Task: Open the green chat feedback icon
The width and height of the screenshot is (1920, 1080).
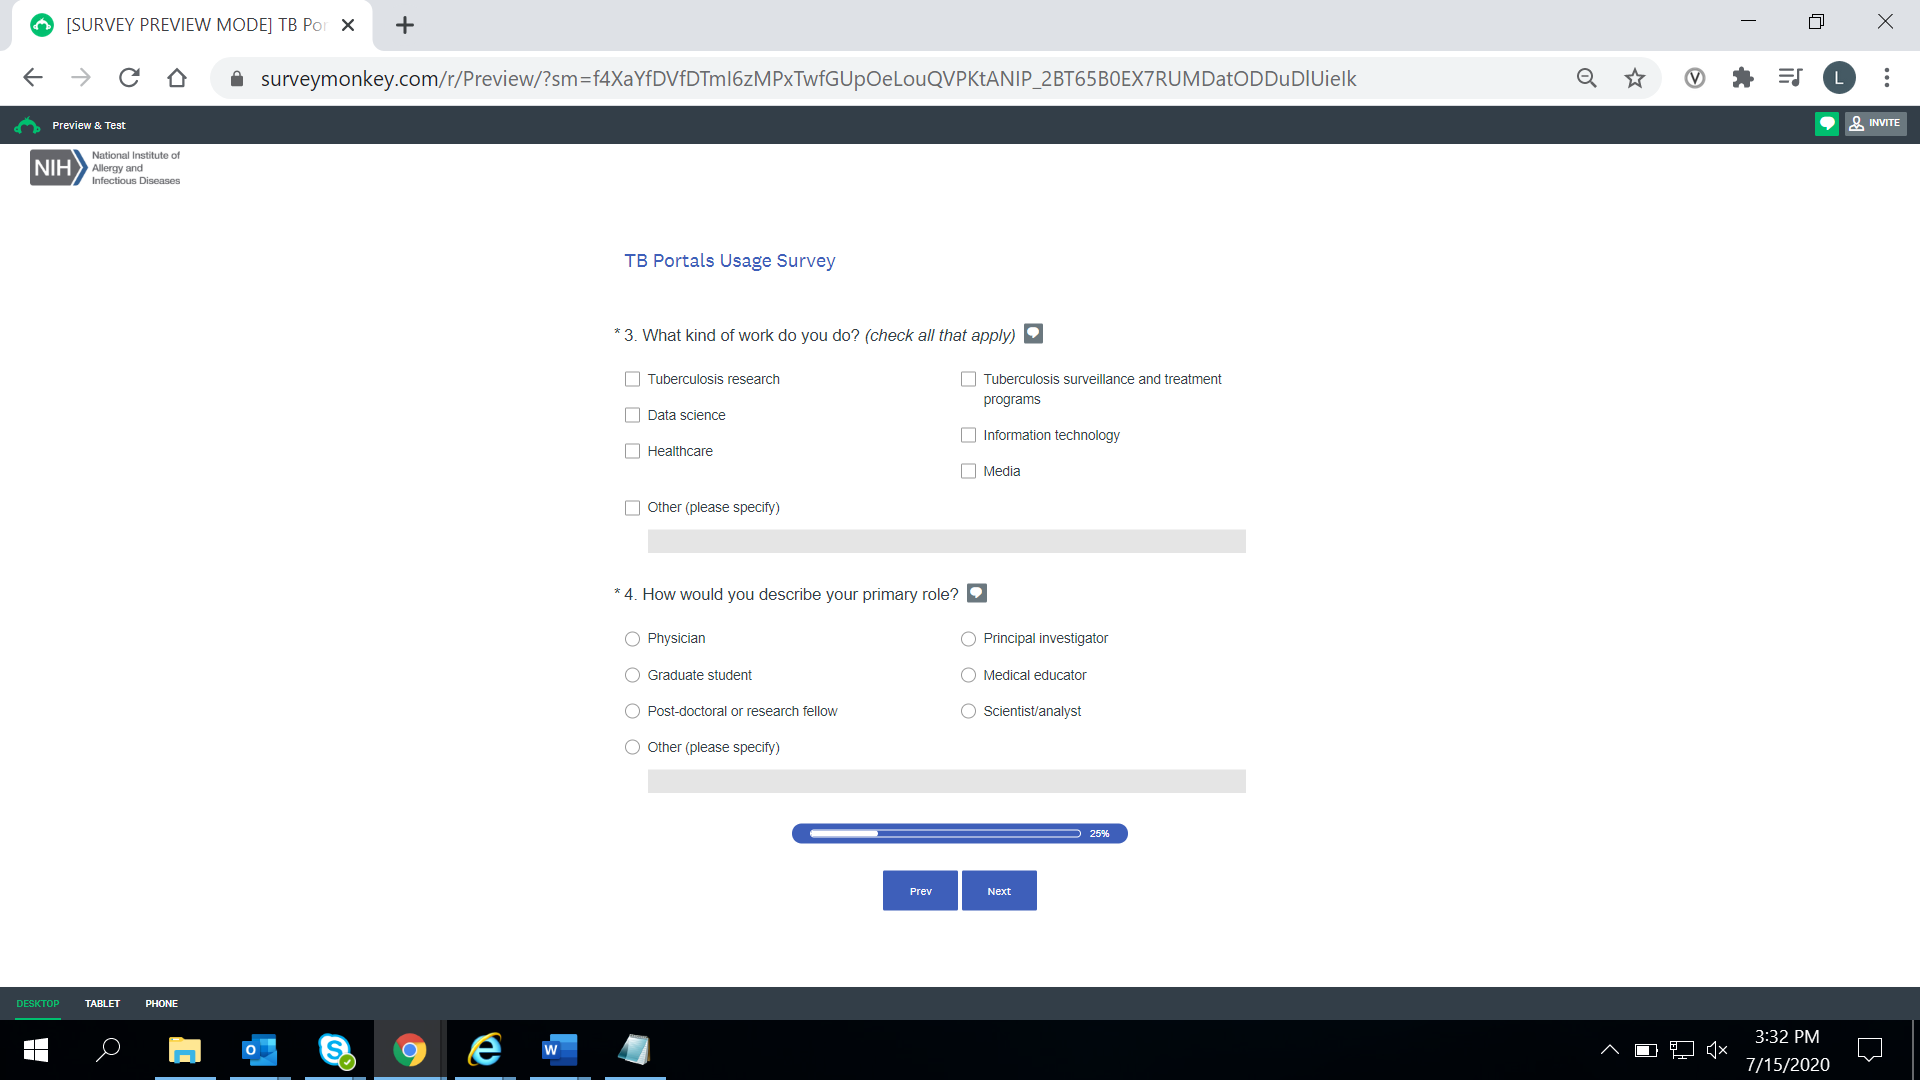Action: click(x=1826, y=124)
